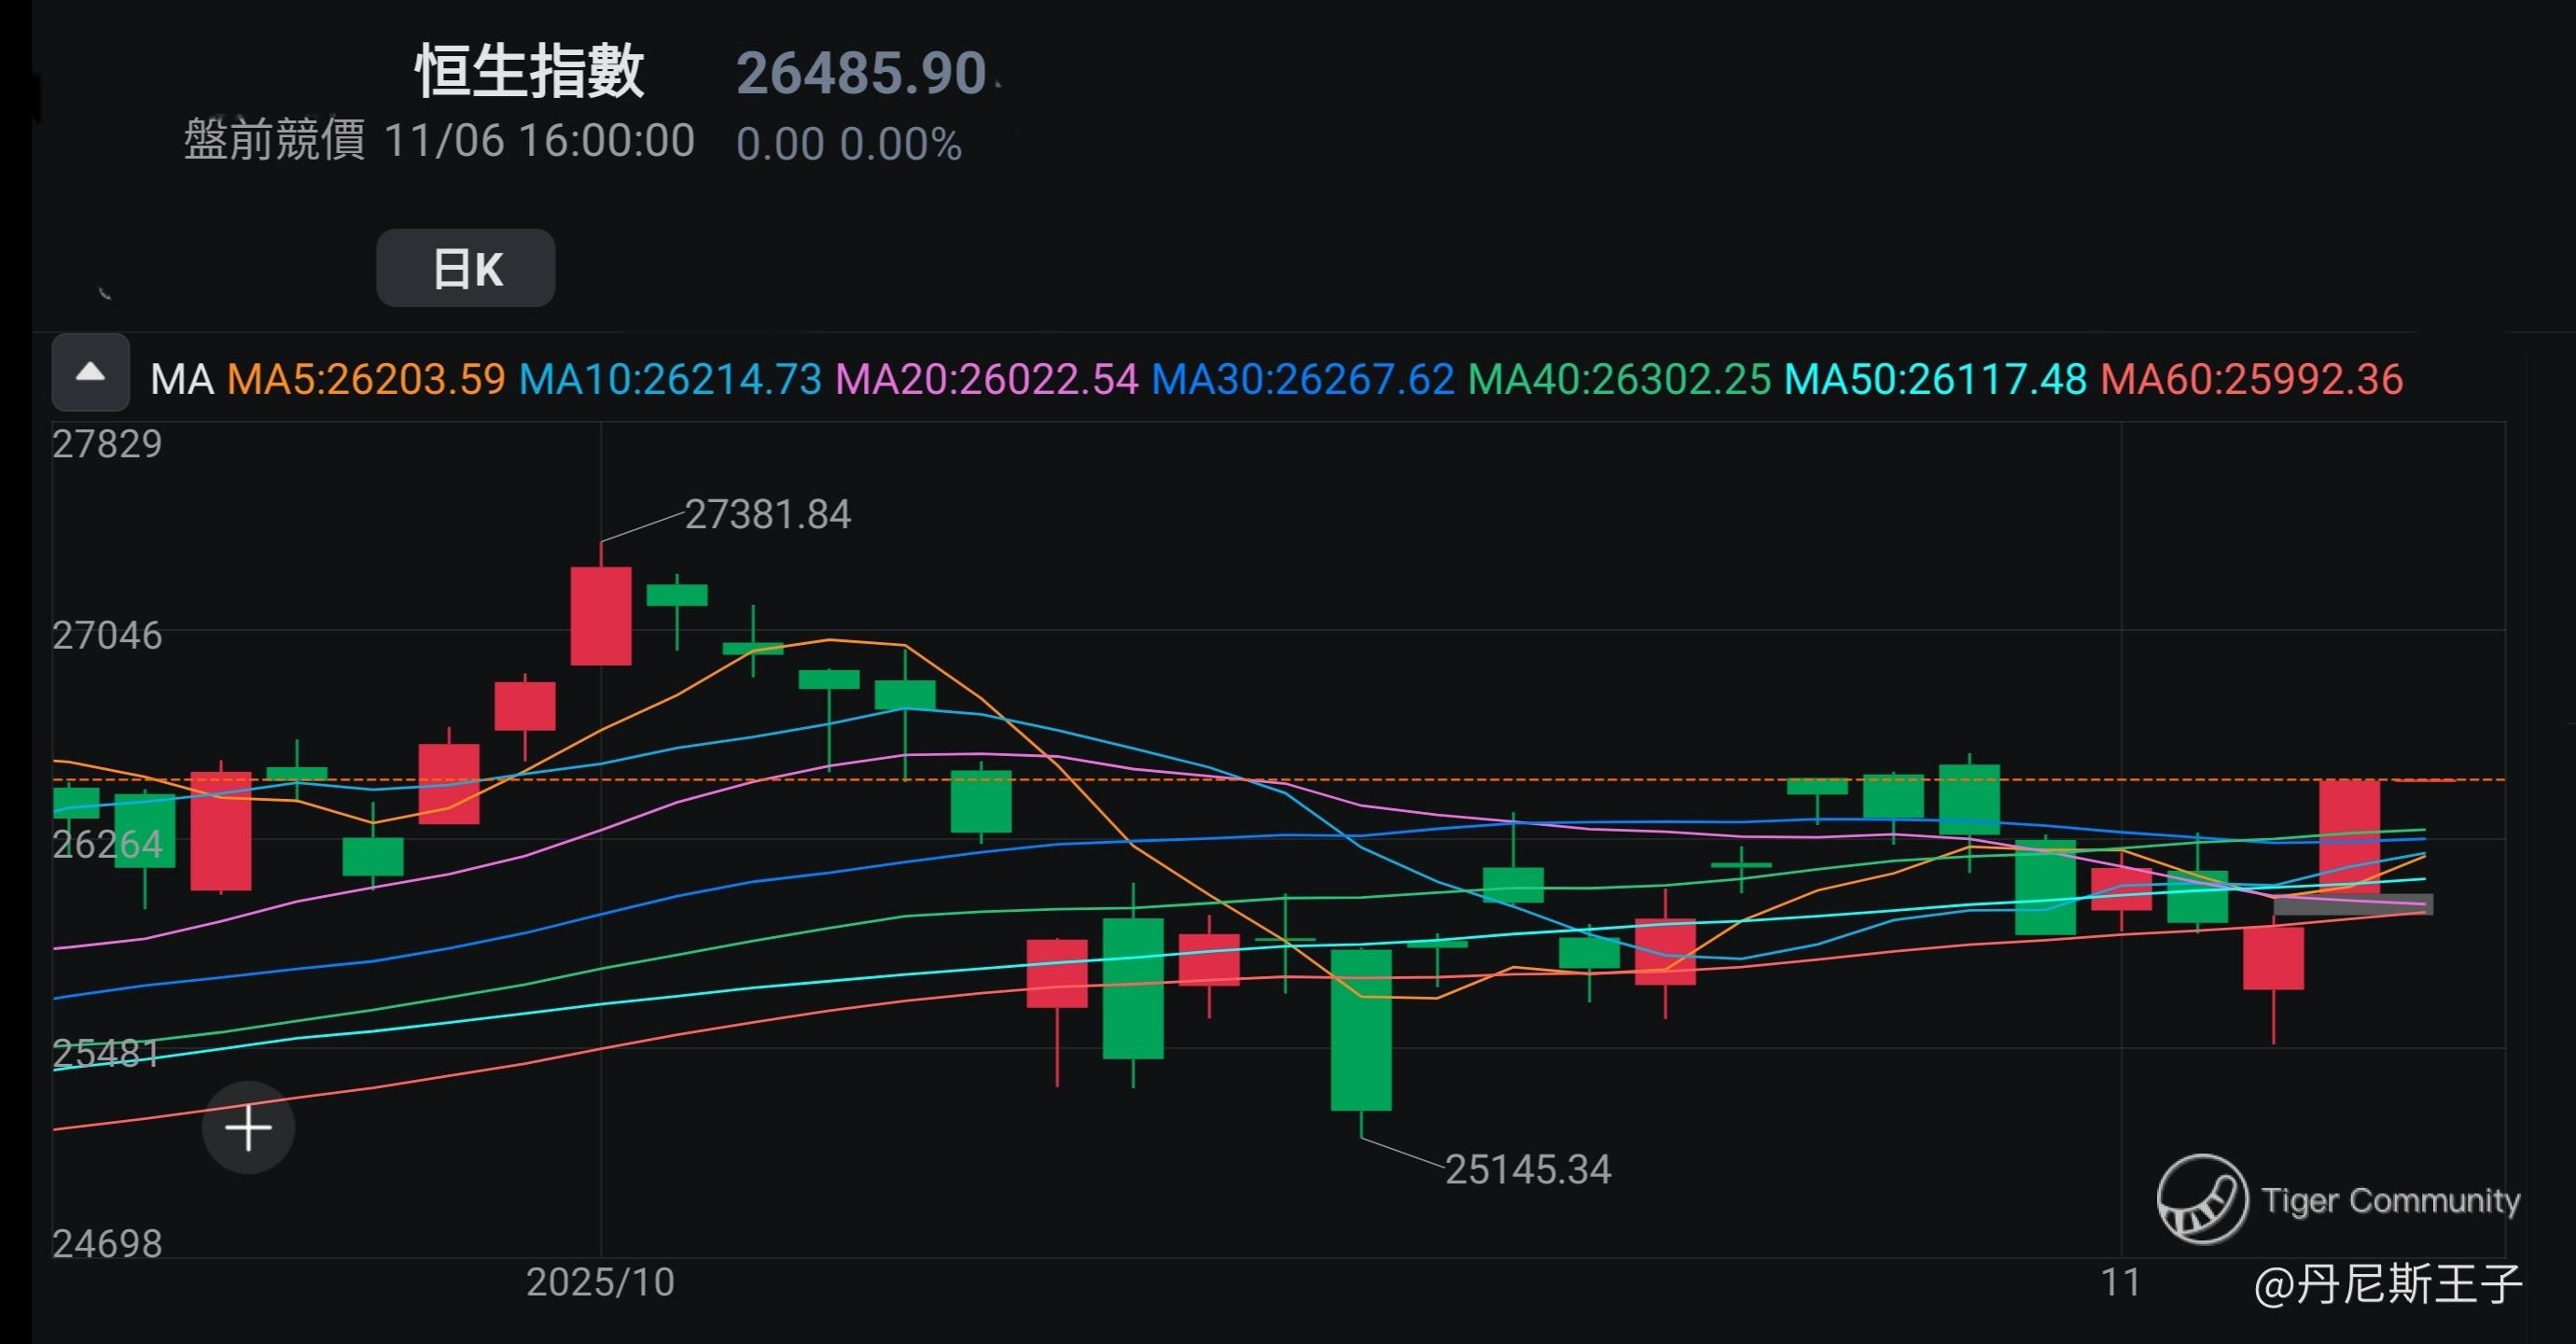Click the MA30 blue indicator label
This screenshot has width=2576, height=1344.
(1302, 380)
